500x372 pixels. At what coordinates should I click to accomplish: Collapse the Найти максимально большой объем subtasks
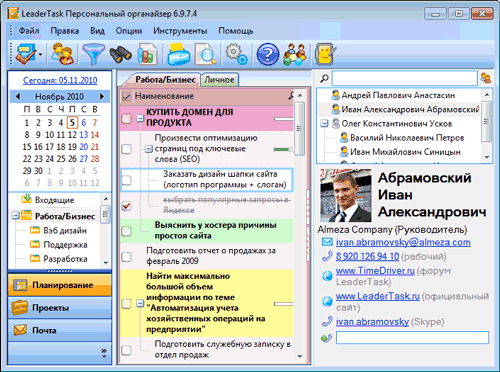click(x=140, y=303)
